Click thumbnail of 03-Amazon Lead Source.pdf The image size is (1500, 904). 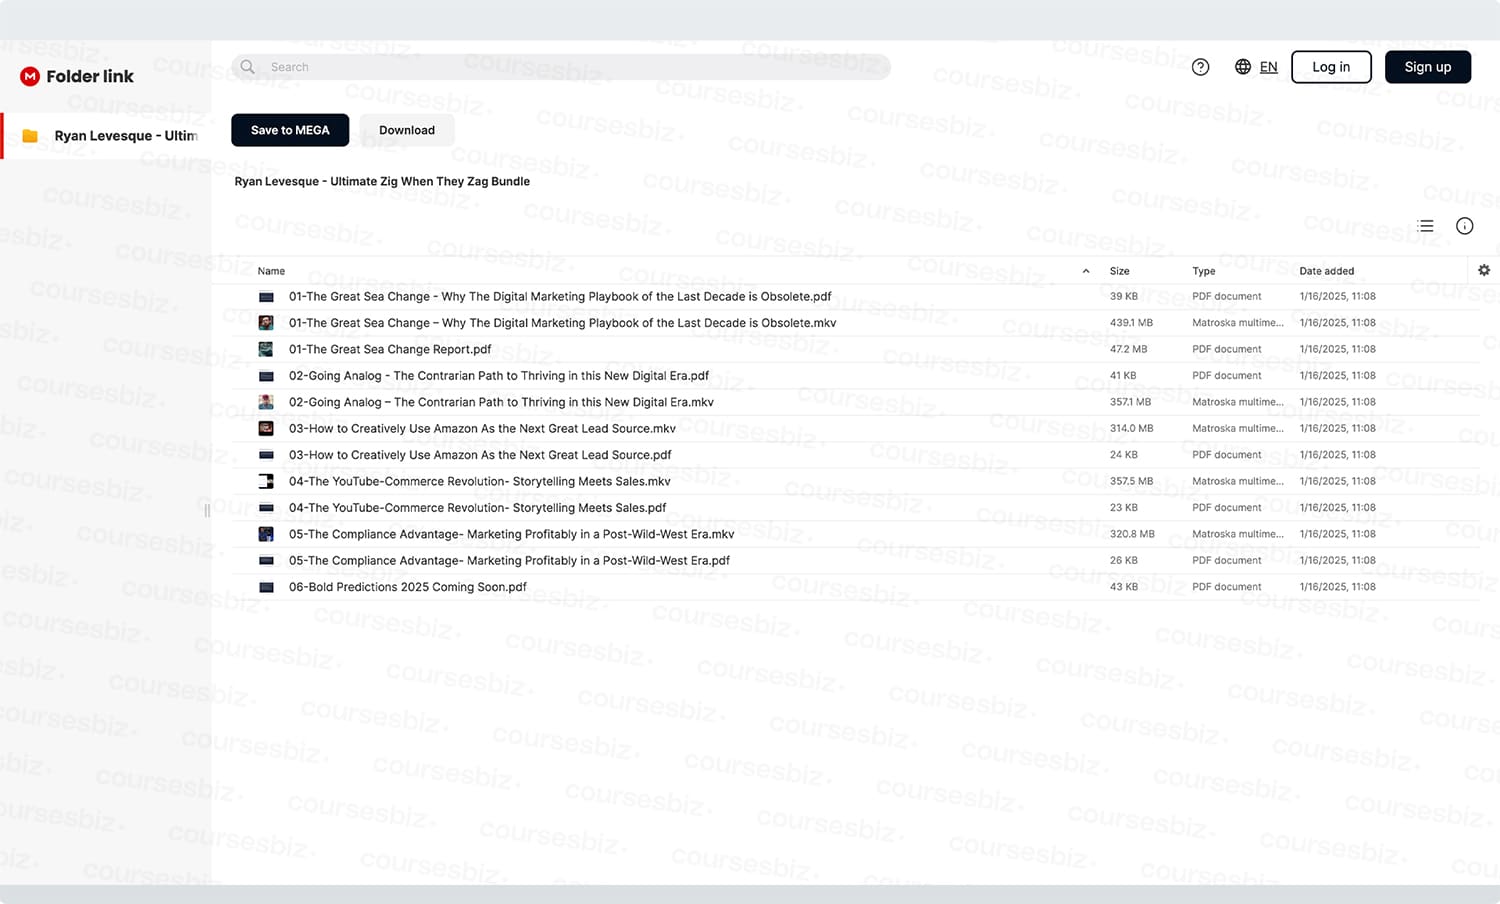pyautogui.click(x=266, y=455)
